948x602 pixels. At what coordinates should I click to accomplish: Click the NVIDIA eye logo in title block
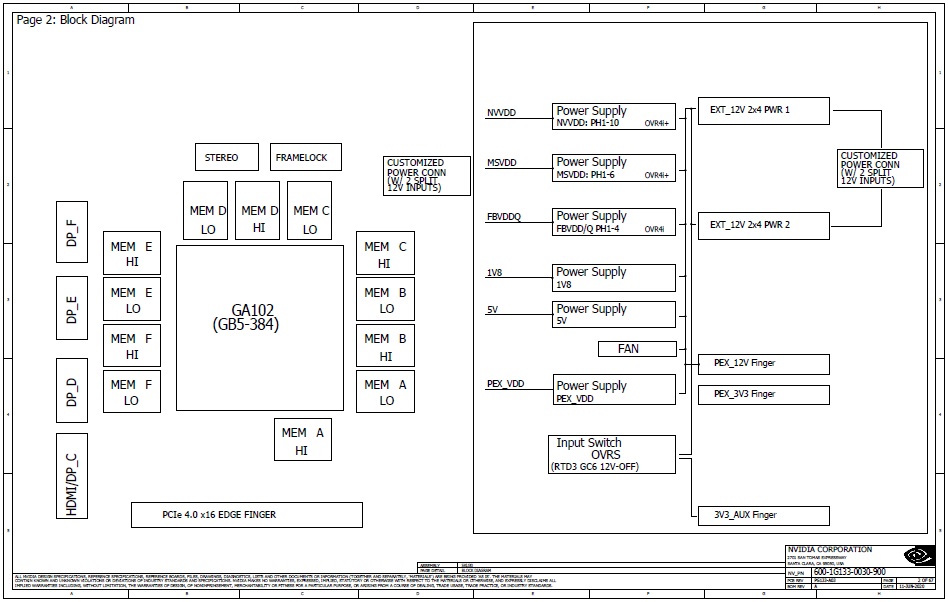point(918,555)
